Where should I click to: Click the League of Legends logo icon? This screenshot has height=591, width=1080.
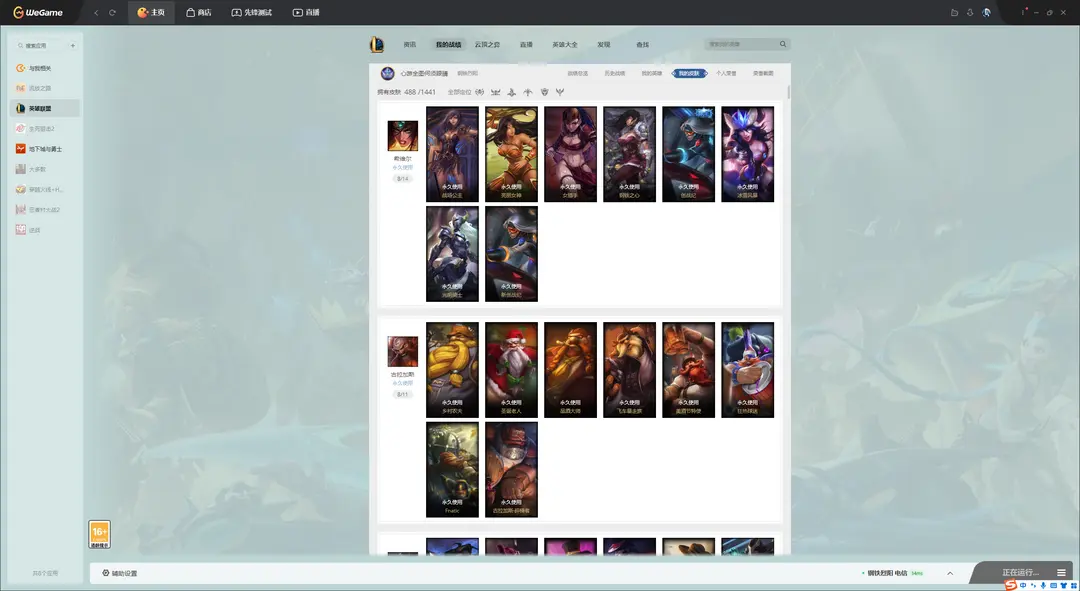point(377,44)
